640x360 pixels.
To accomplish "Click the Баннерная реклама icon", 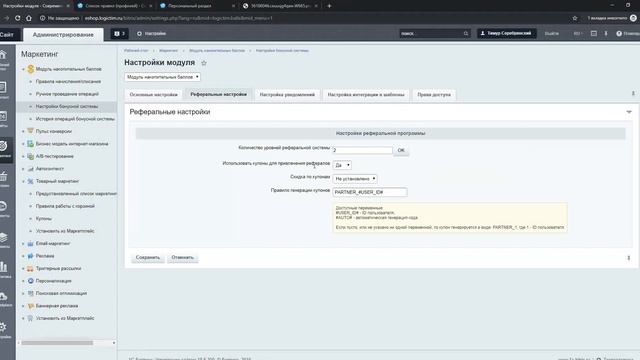I will pyautogui.click(x=30, y=306).
